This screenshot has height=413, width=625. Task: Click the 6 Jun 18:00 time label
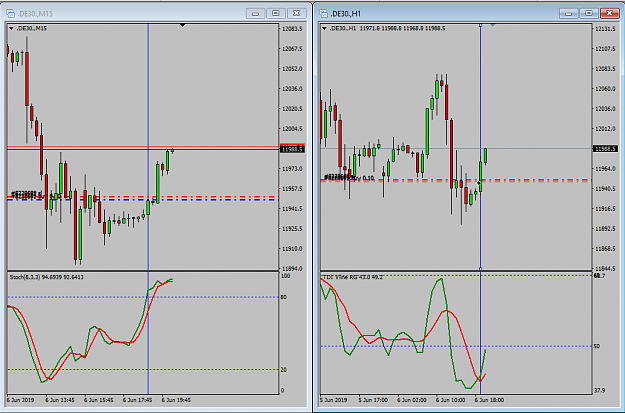pos(489,400)
